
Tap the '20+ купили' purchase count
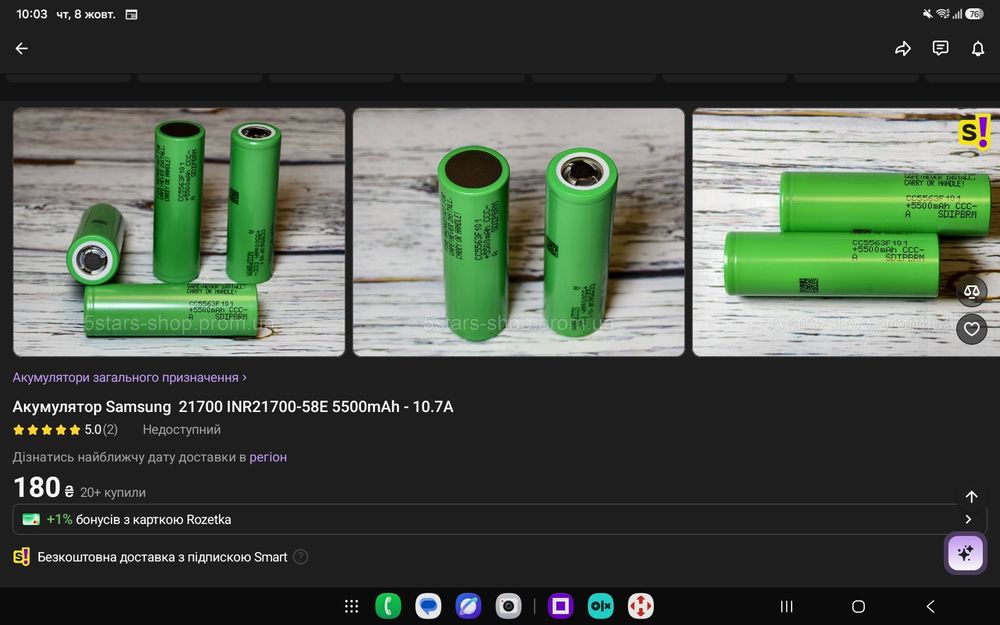coord(113,492)
